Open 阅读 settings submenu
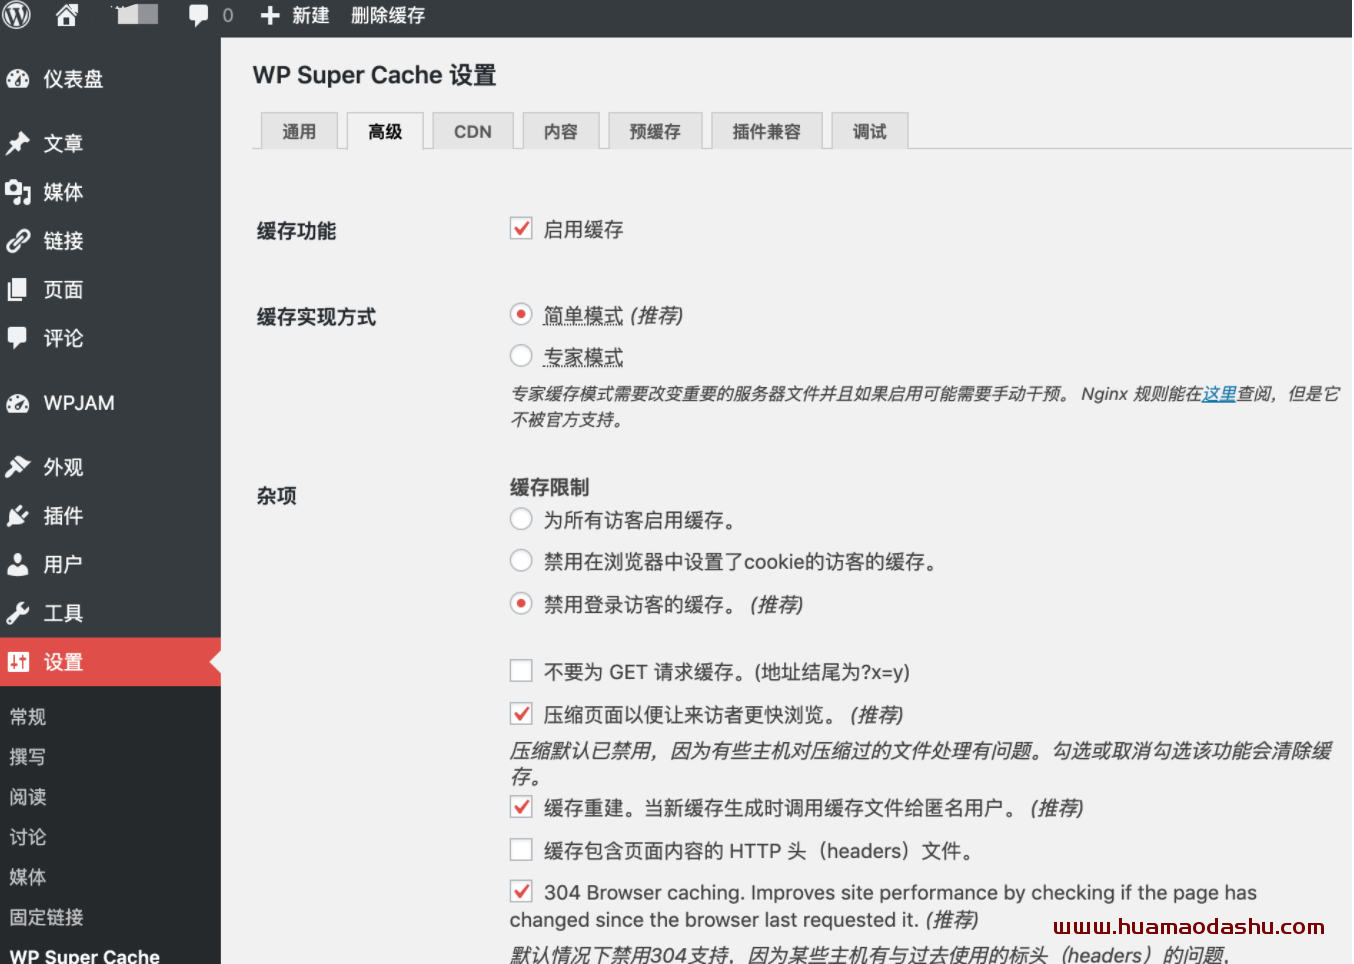This screenshot has width=1354, height=964. click(28, 797)
